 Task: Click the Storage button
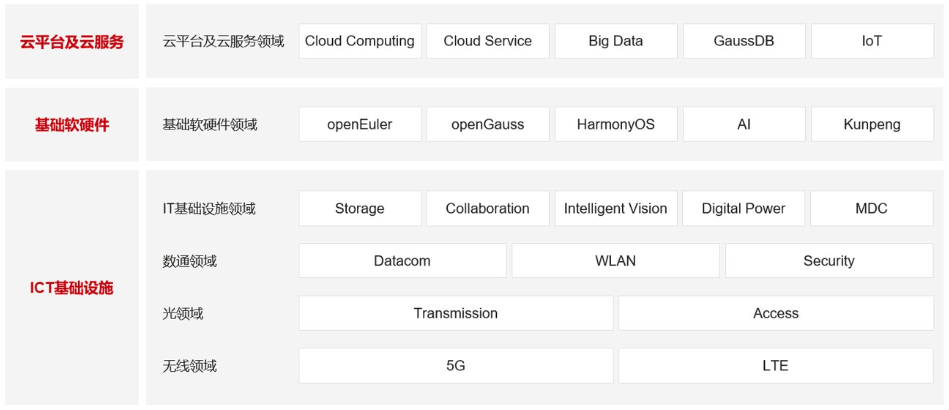pos(360,209)
